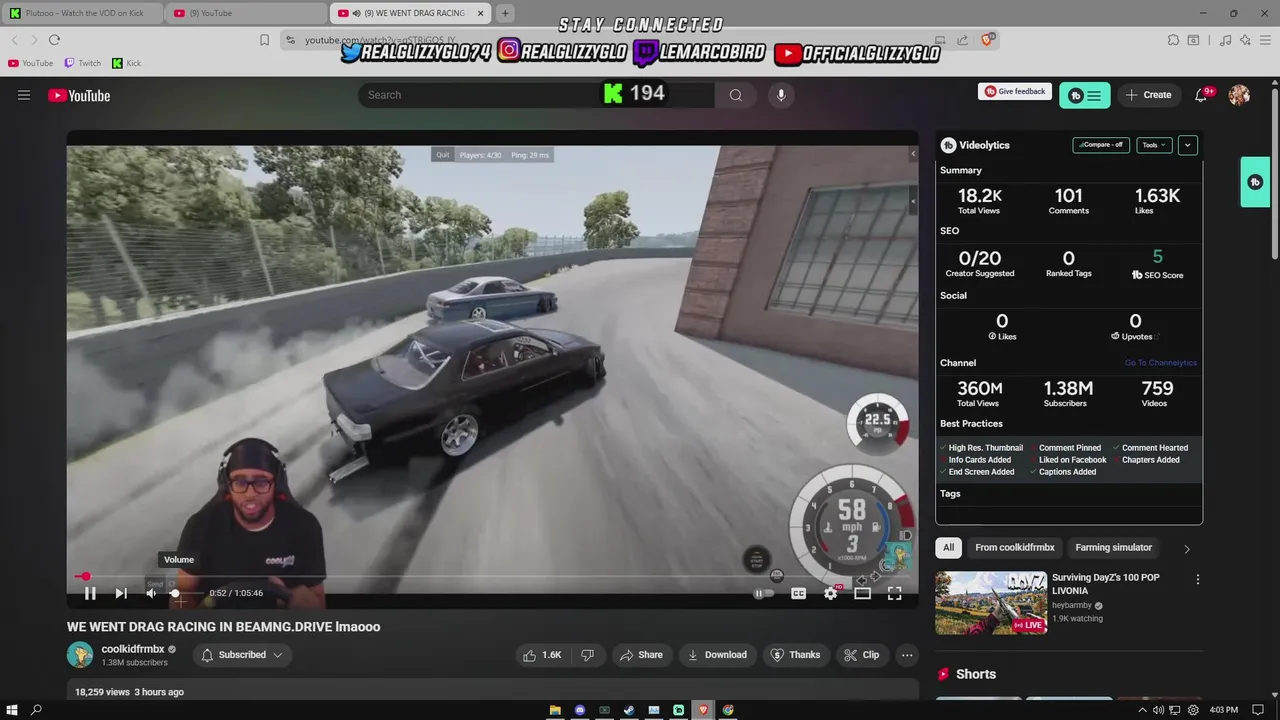Reload the page in the browser

pyautogui.click(x=54, y=40)
